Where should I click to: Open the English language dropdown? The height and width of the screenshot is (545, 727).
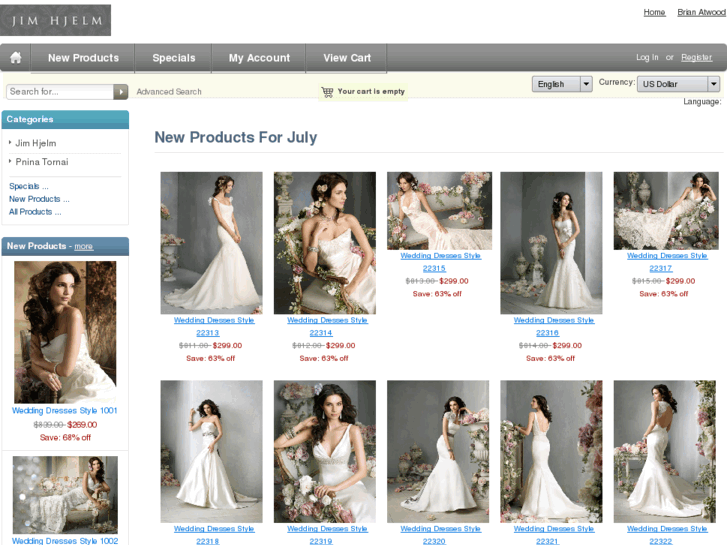click(x=562, y=84)
